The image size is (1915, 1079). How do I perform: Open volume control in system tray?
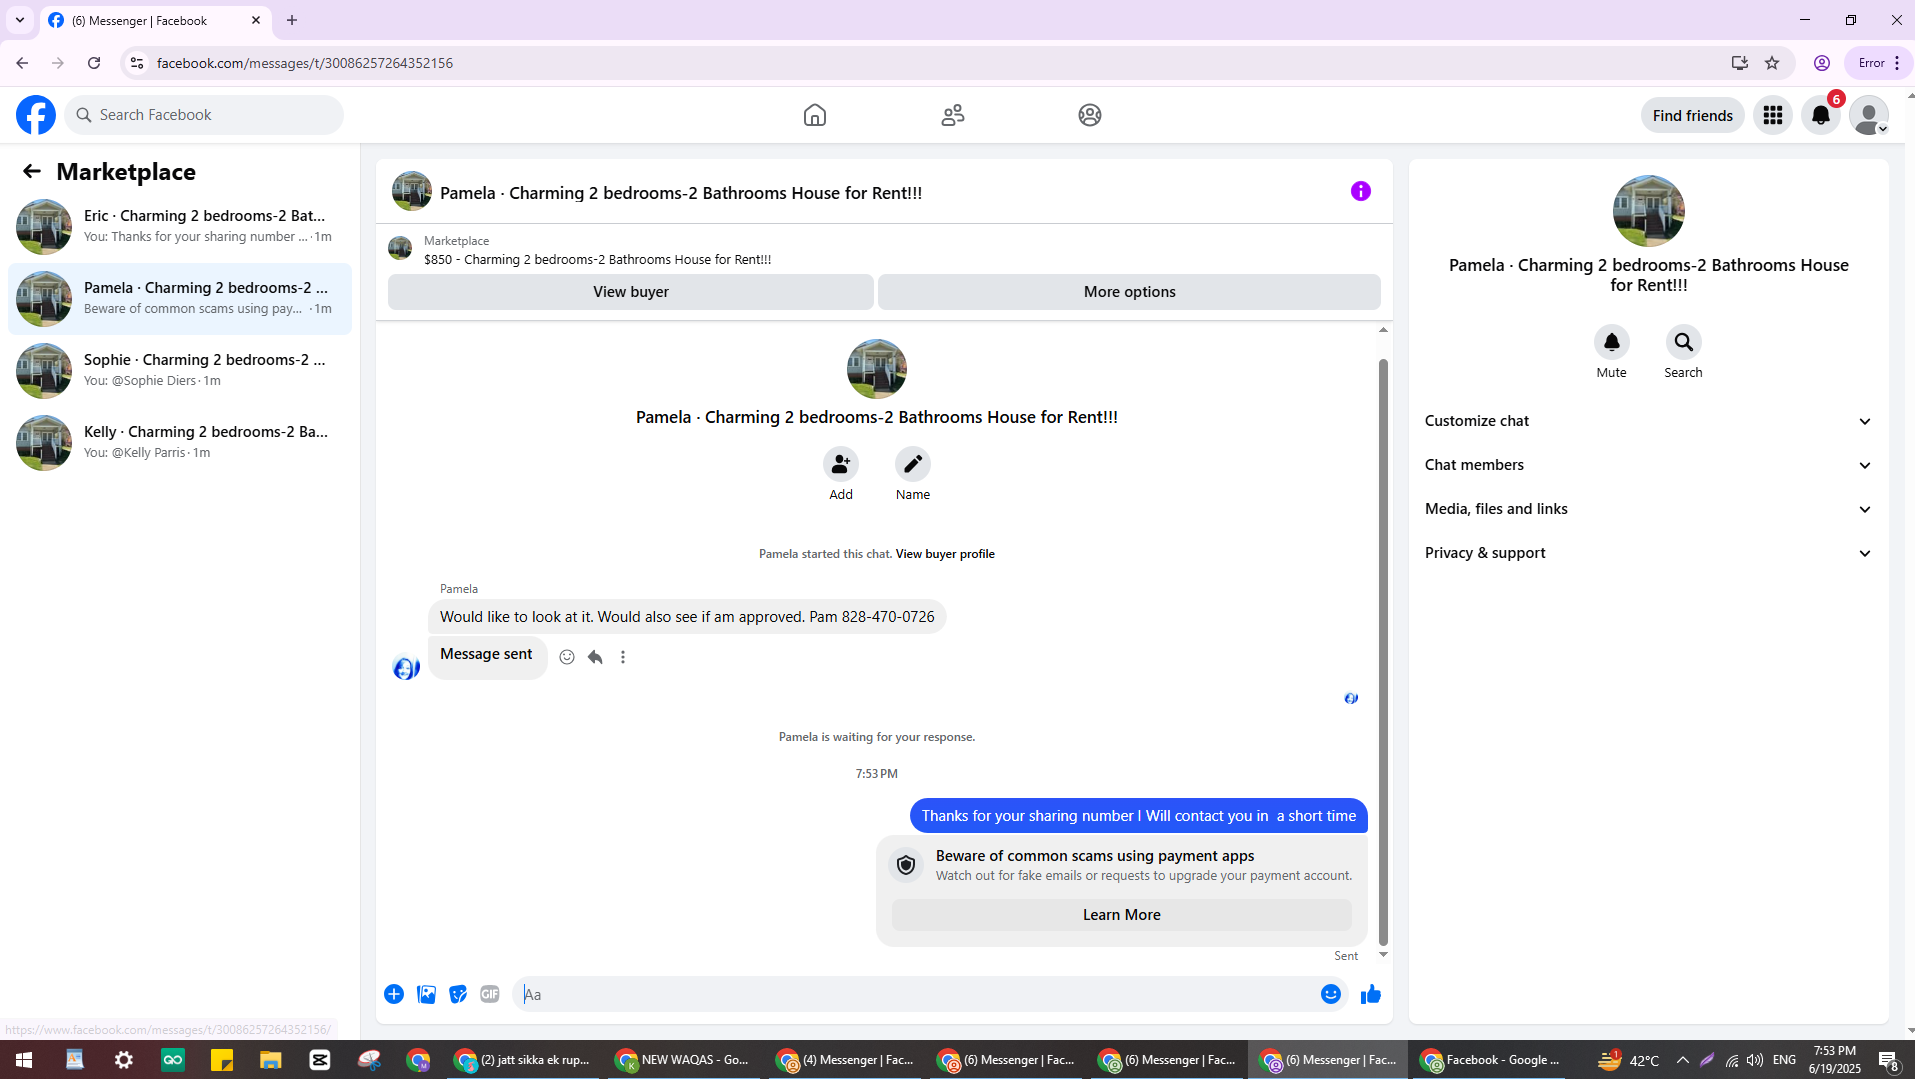pyautogui.click(x=1755, y=1060)
